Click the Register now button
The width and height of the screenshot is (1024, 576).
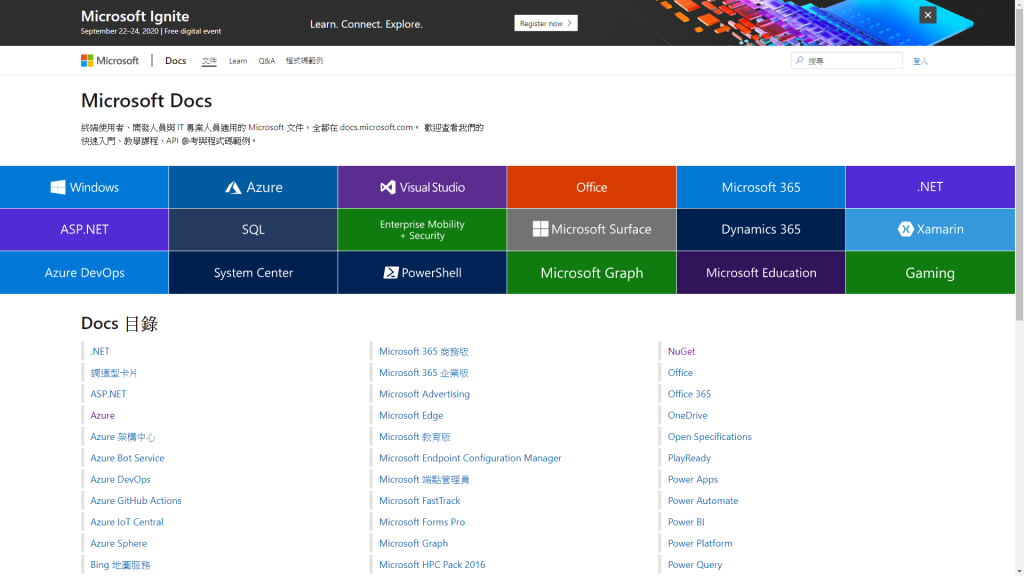coord(545,24)
